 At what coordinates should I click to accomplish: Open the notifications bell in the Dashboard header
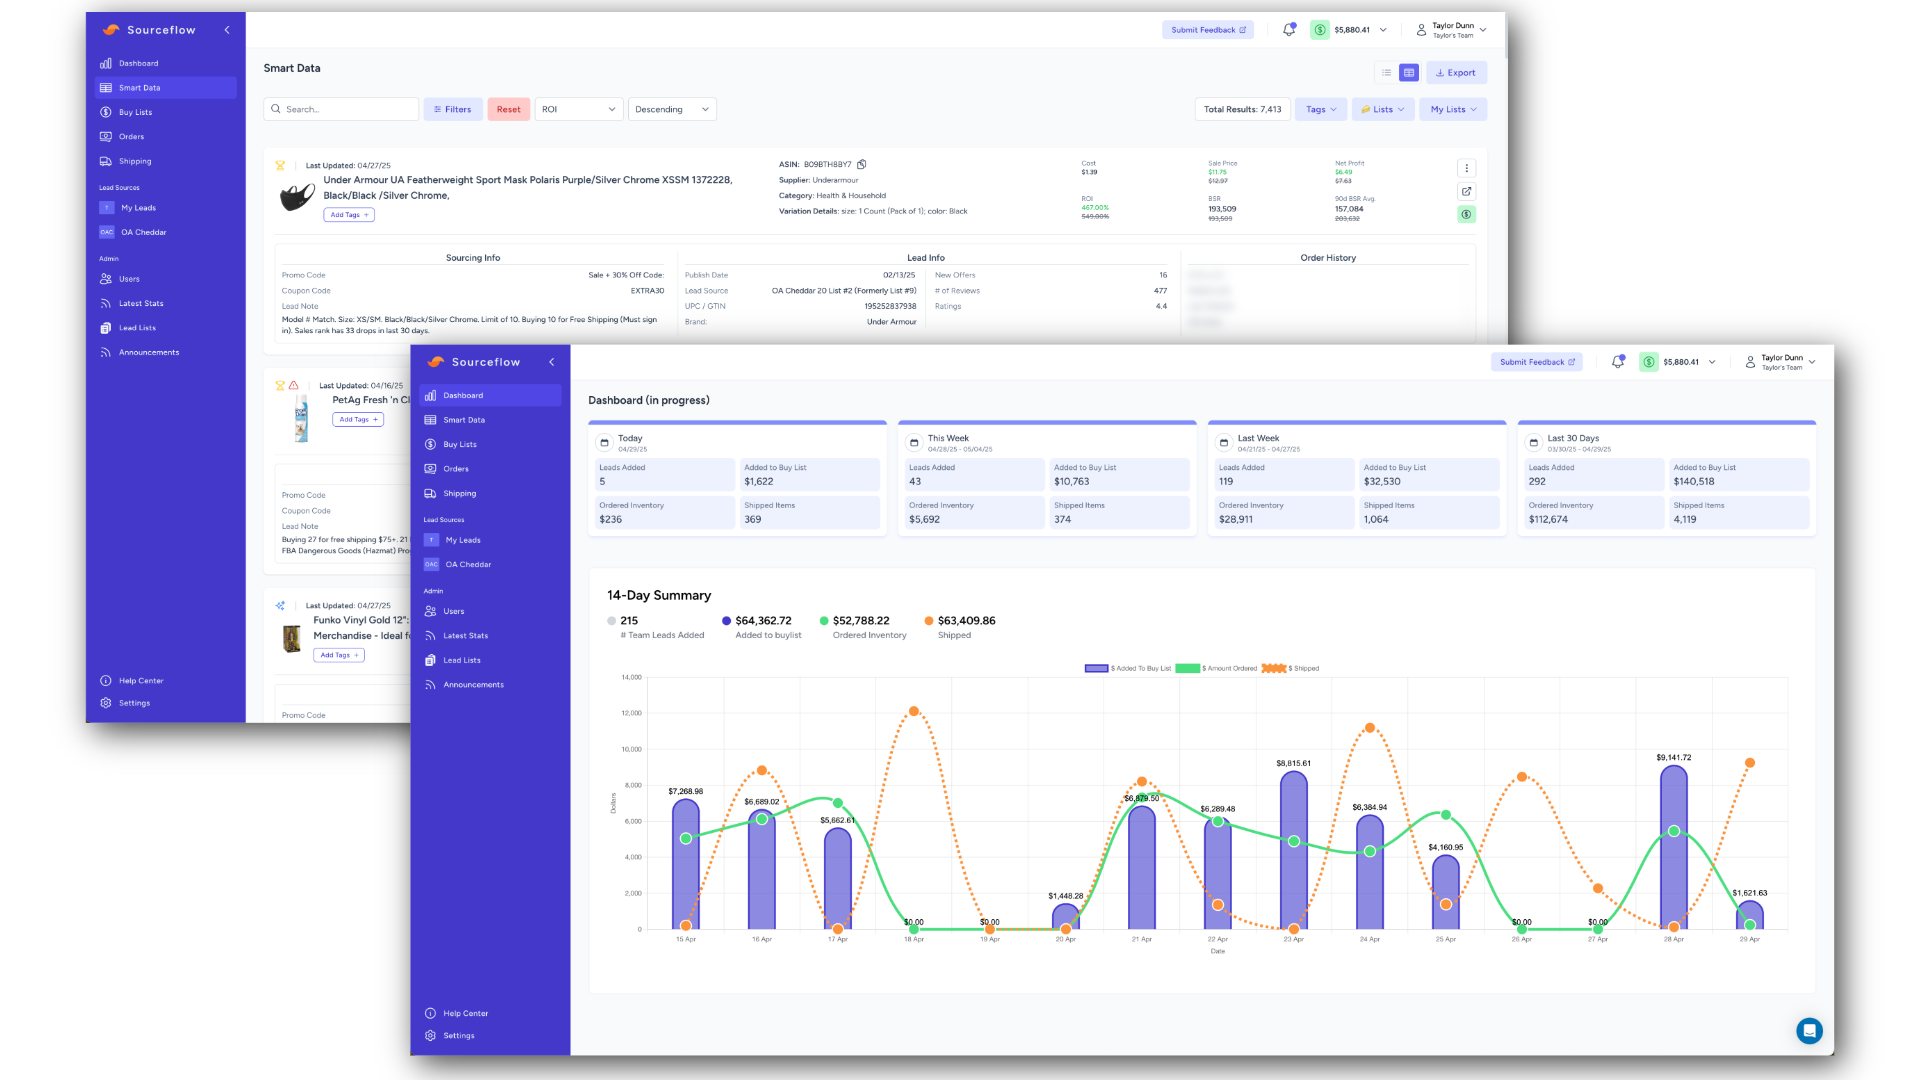coord(1617,362)
